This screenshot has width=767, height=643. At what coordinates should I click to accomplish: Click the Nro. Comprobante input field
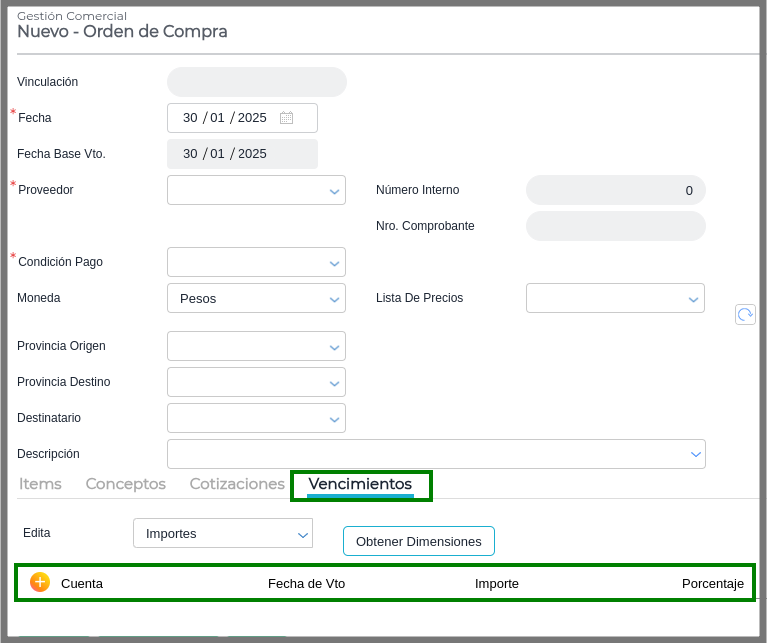click(x=615, y=226)
